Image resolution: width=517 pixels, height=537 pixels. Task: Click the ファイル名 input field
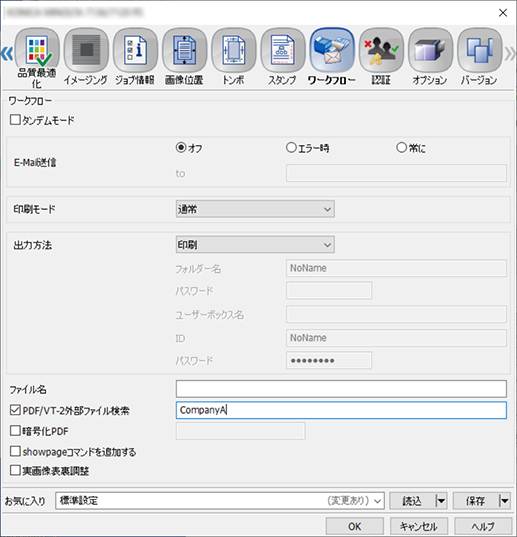pos(341,389)
